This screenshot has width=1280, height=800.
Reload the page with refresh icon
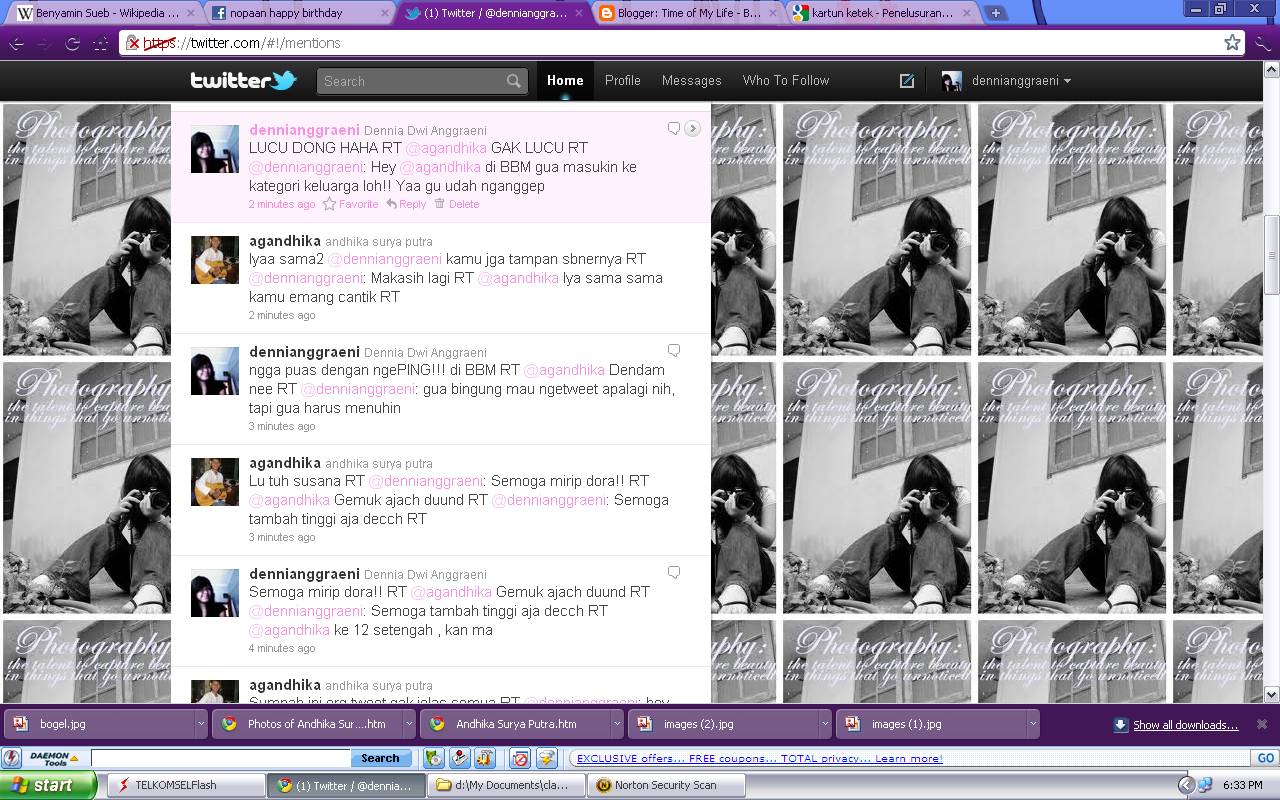tap(72, 43)
